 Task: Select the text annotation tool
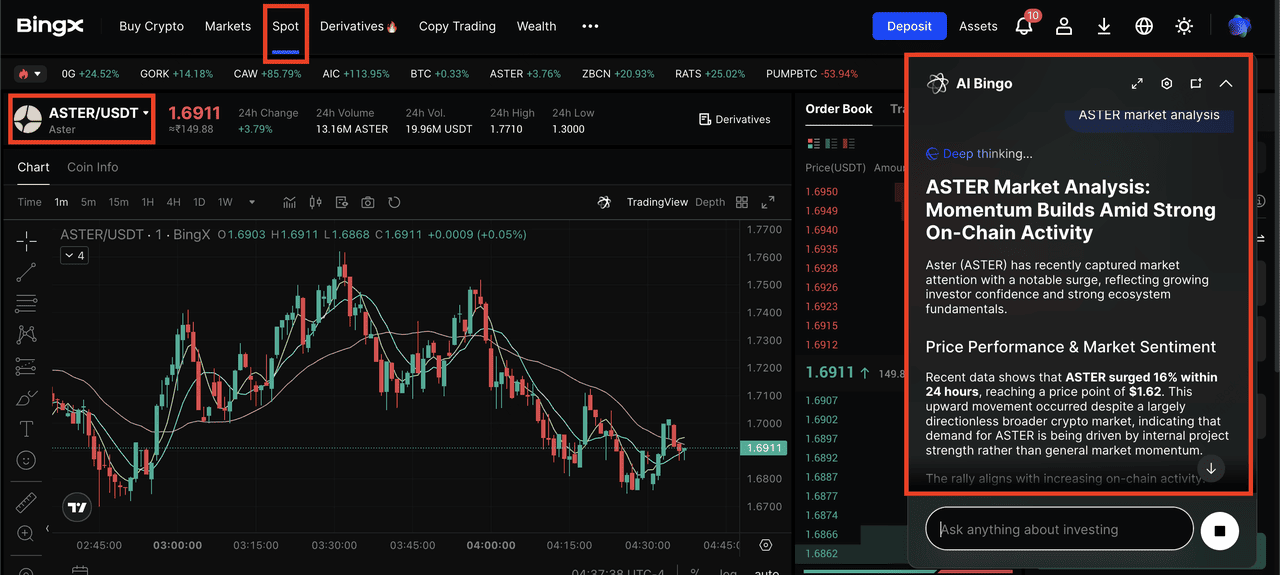pyautogui.click(x=27, y=428)
